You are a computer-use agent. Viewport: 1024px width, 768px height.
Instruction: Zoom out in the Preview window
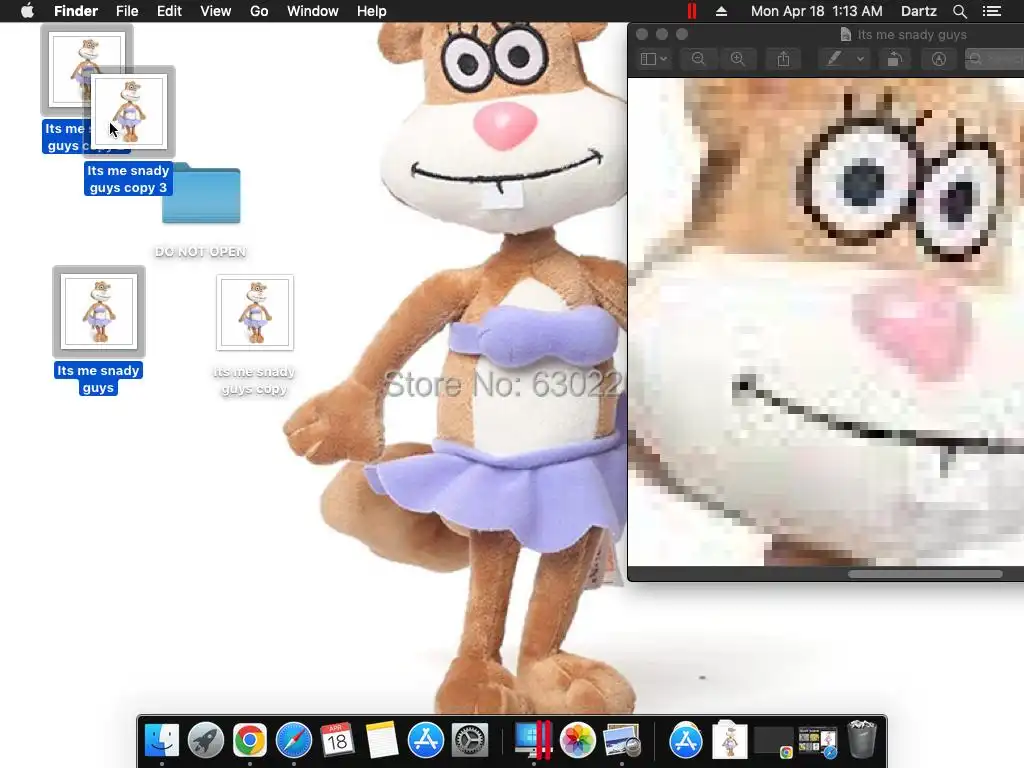pyautogui.click(x=698, y=59)
